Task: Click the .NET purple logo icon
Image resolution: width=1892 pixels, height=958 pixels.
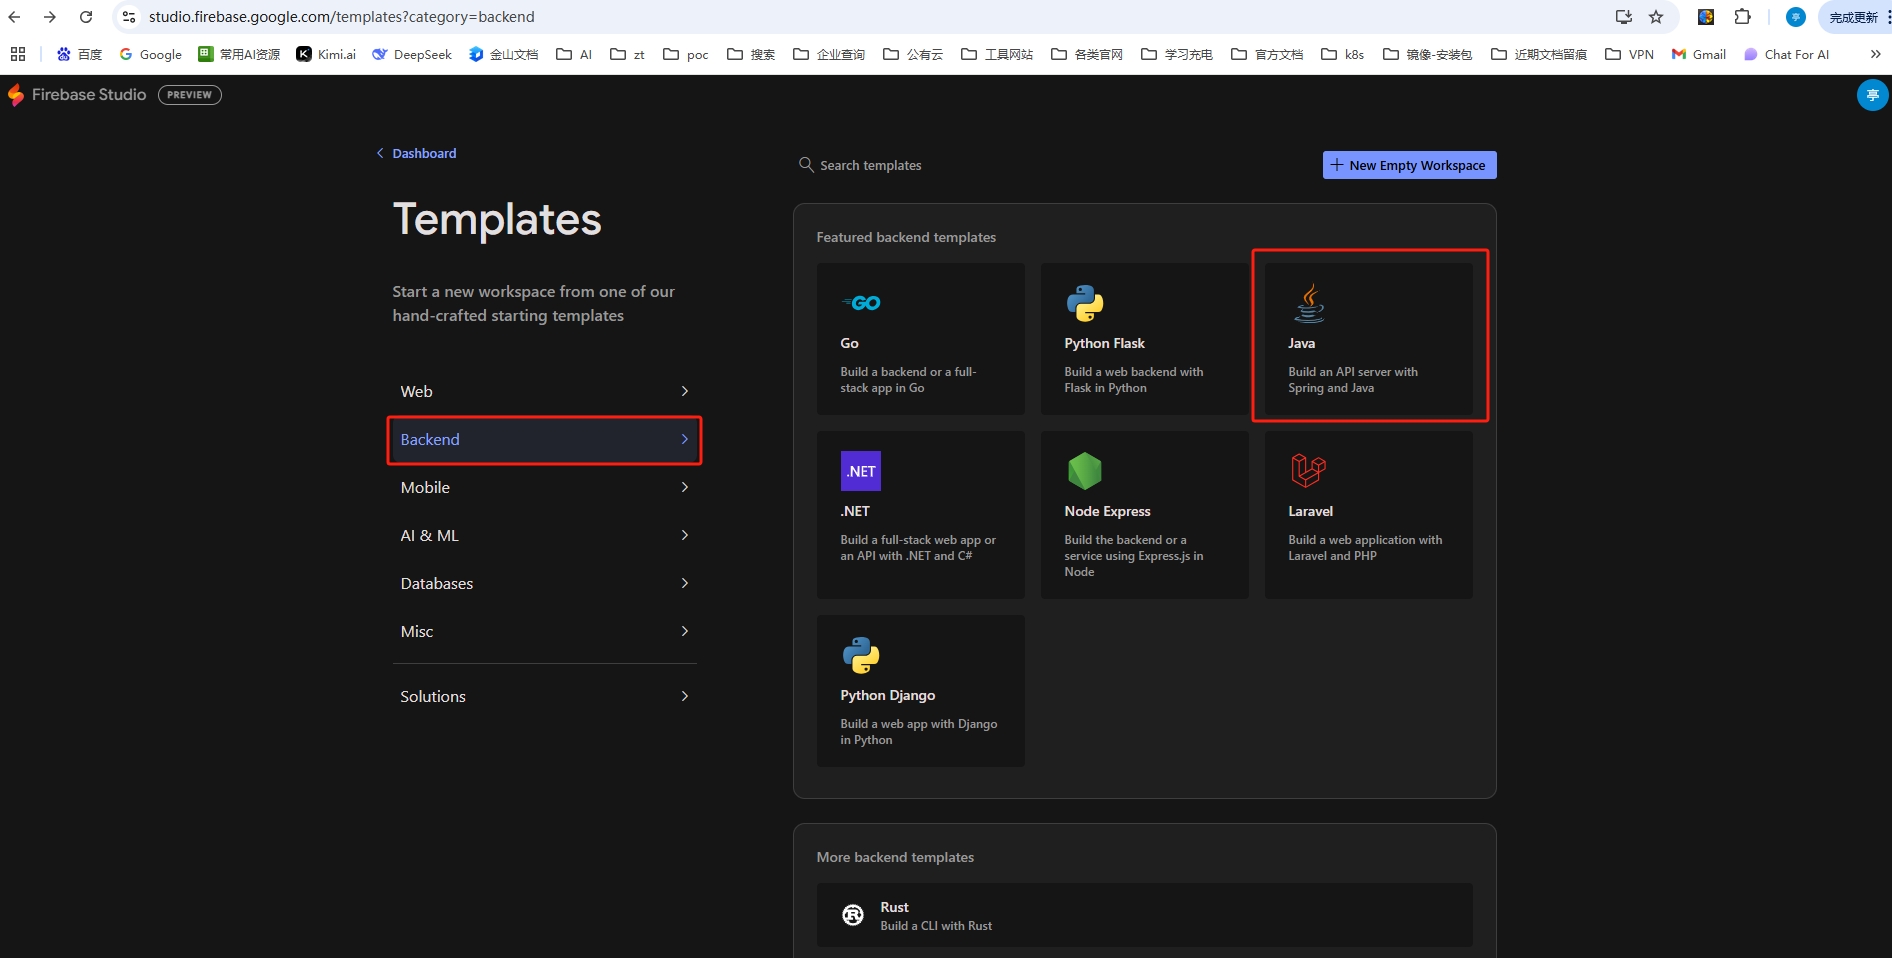Action: tap(861, 471)
